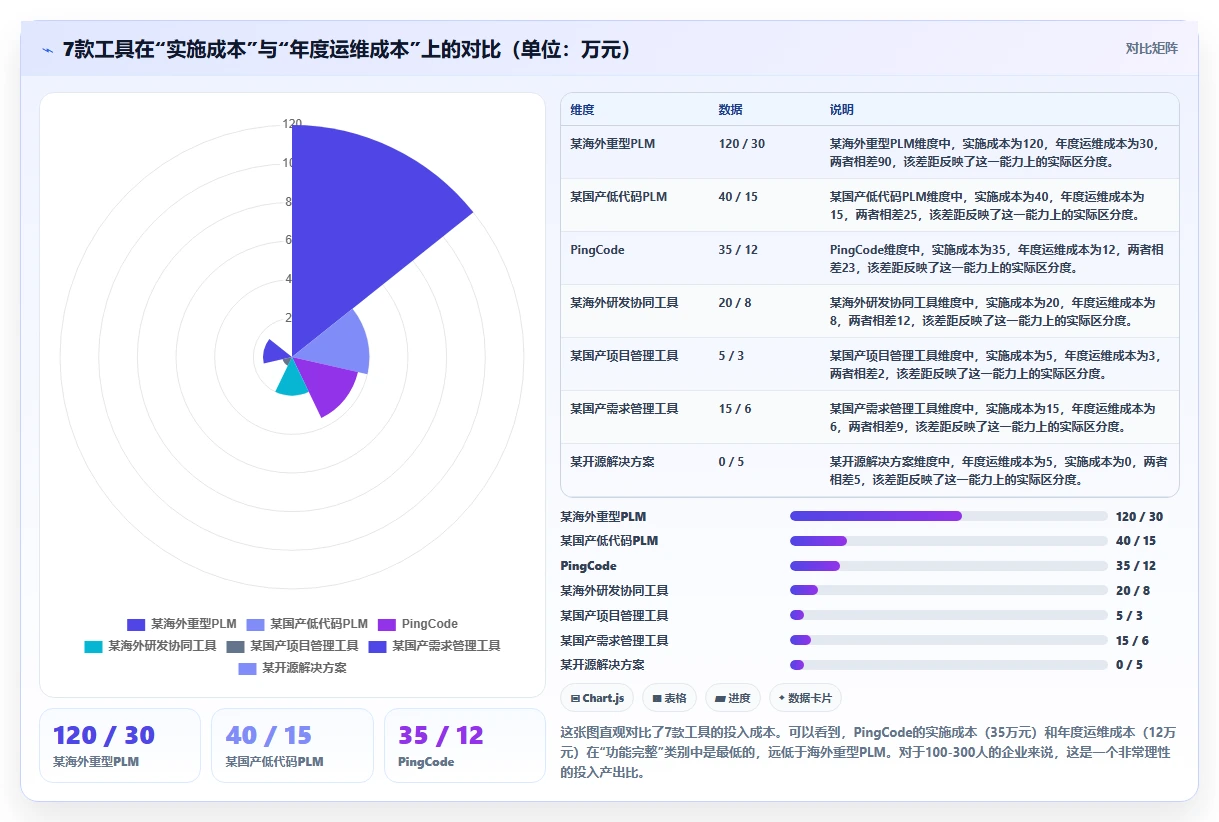The image size is (1219, 822).
Task: Click the 表格 chip
Action: [669, 698]
